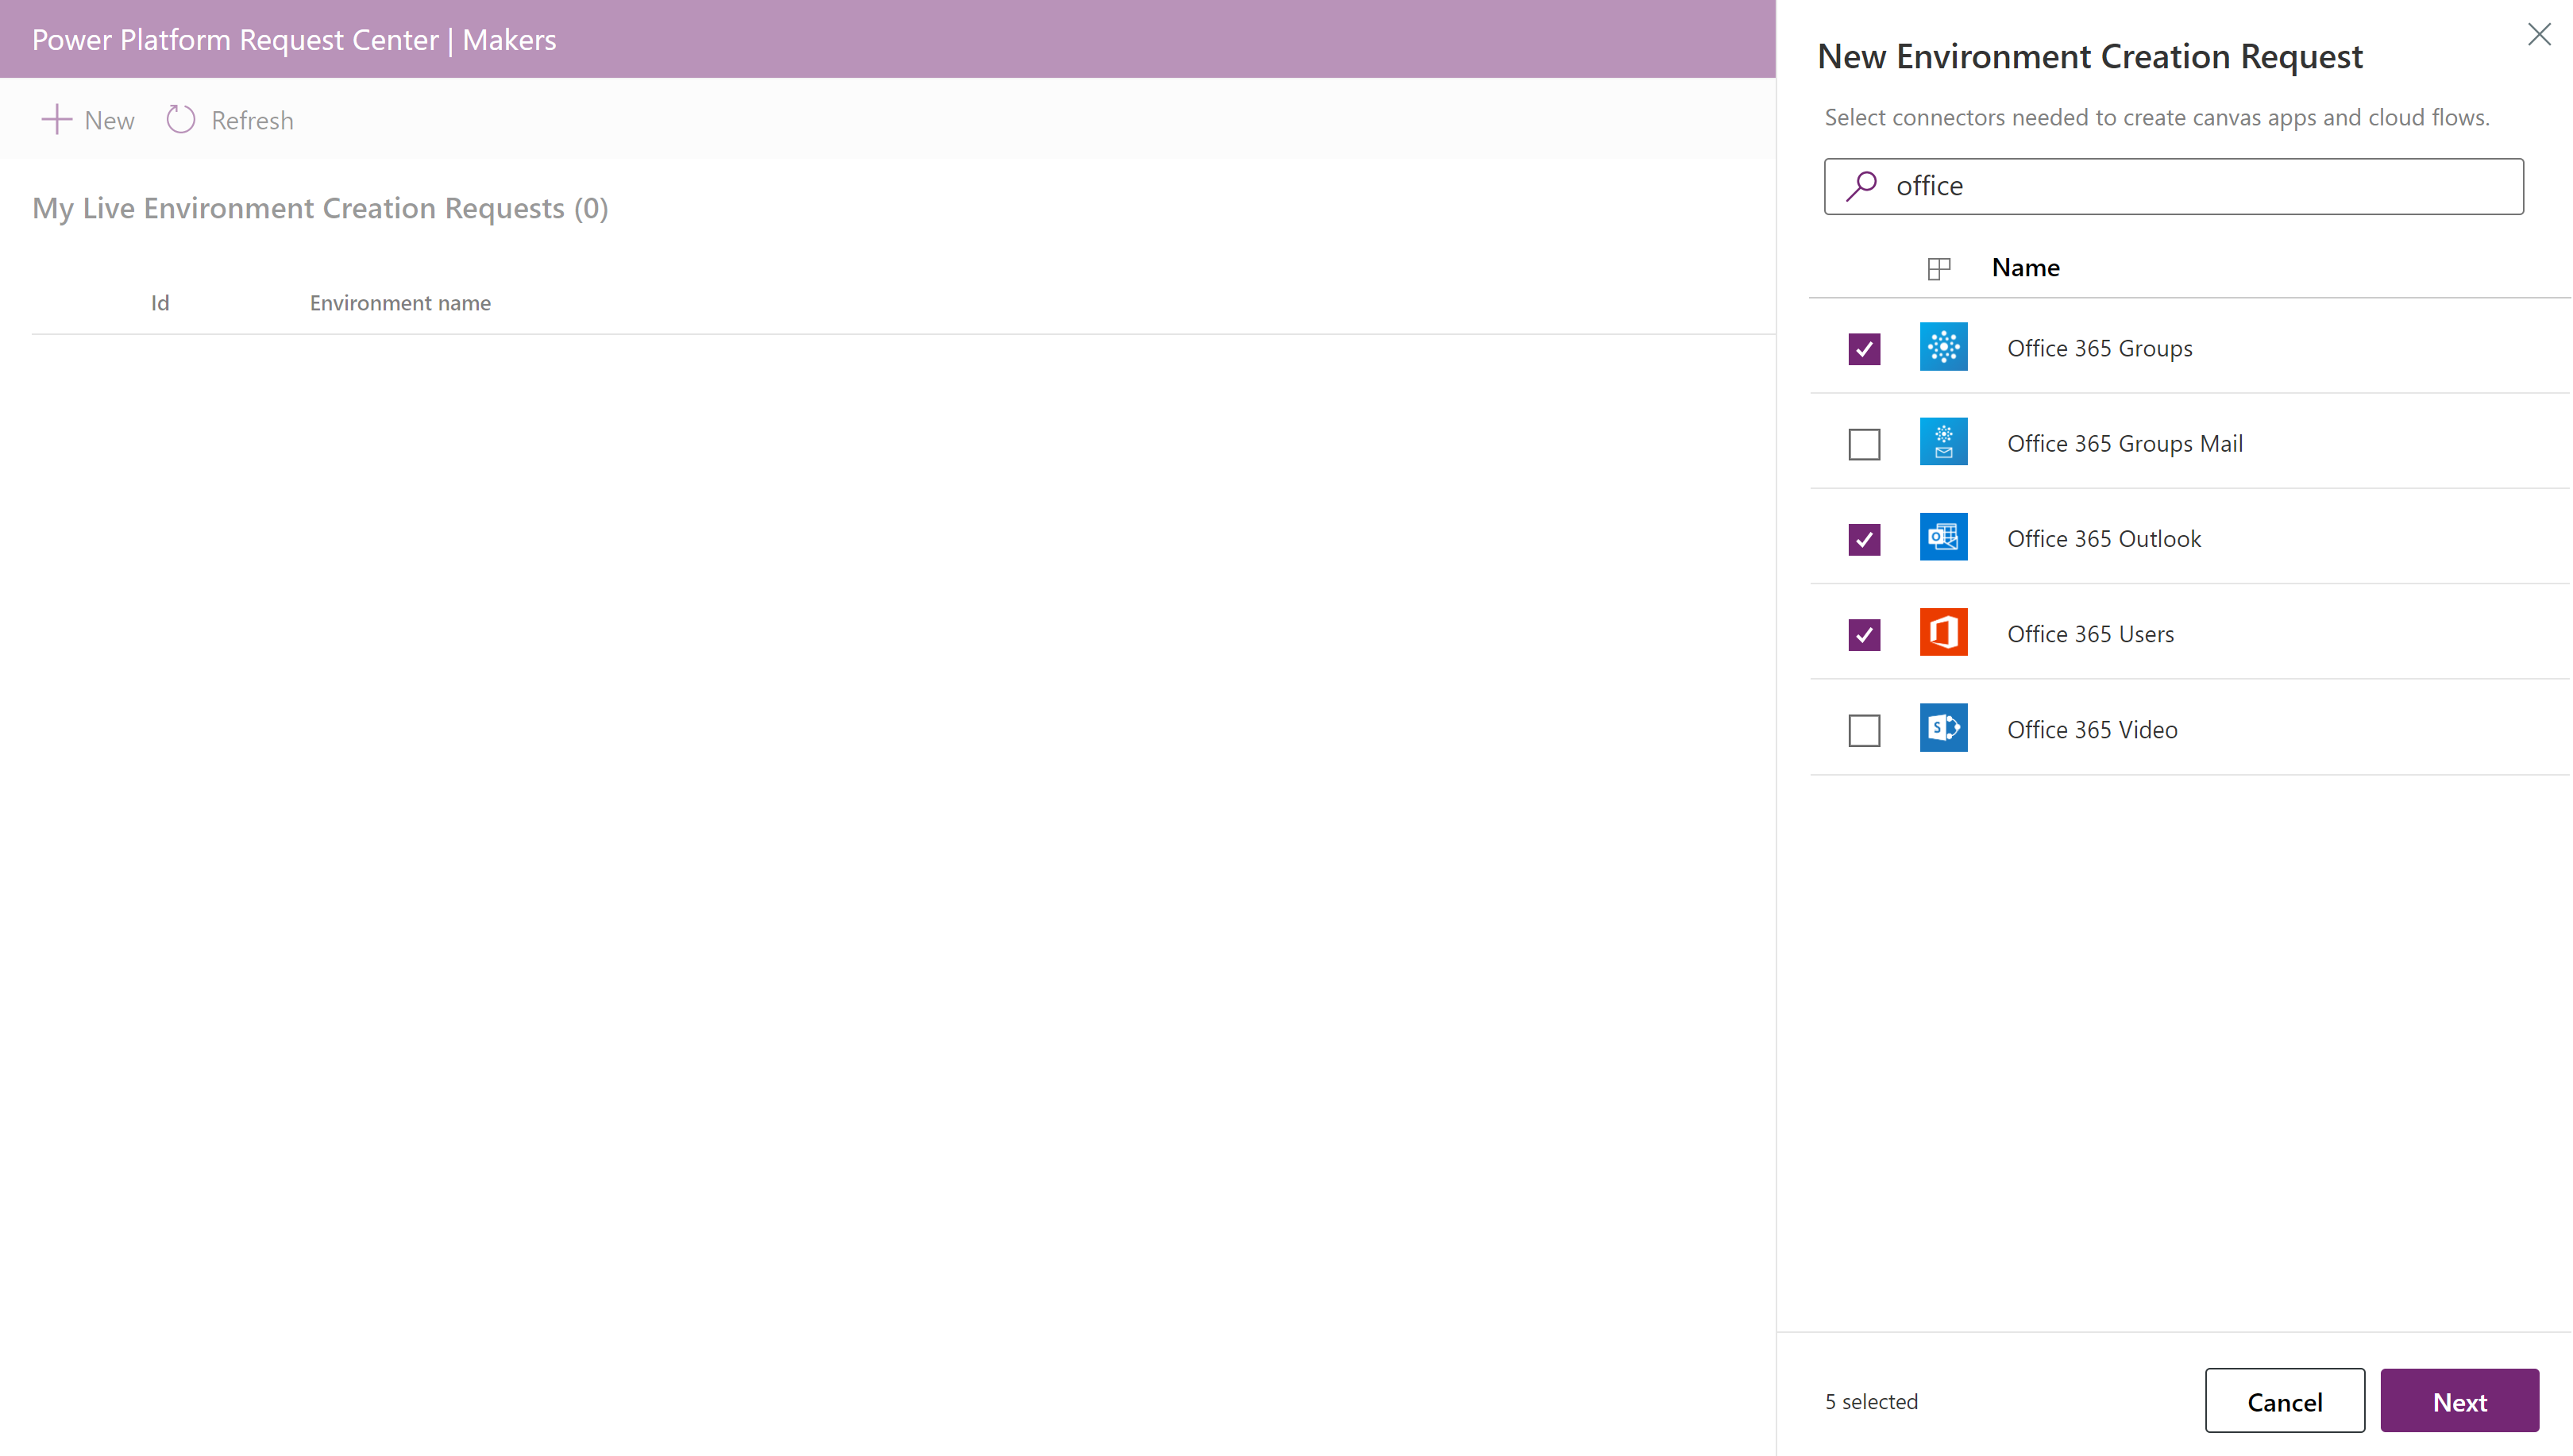Toggle the Office 365 Video checkbox on
The width and height of the screenshot is (2573, 1456).
1865,728
